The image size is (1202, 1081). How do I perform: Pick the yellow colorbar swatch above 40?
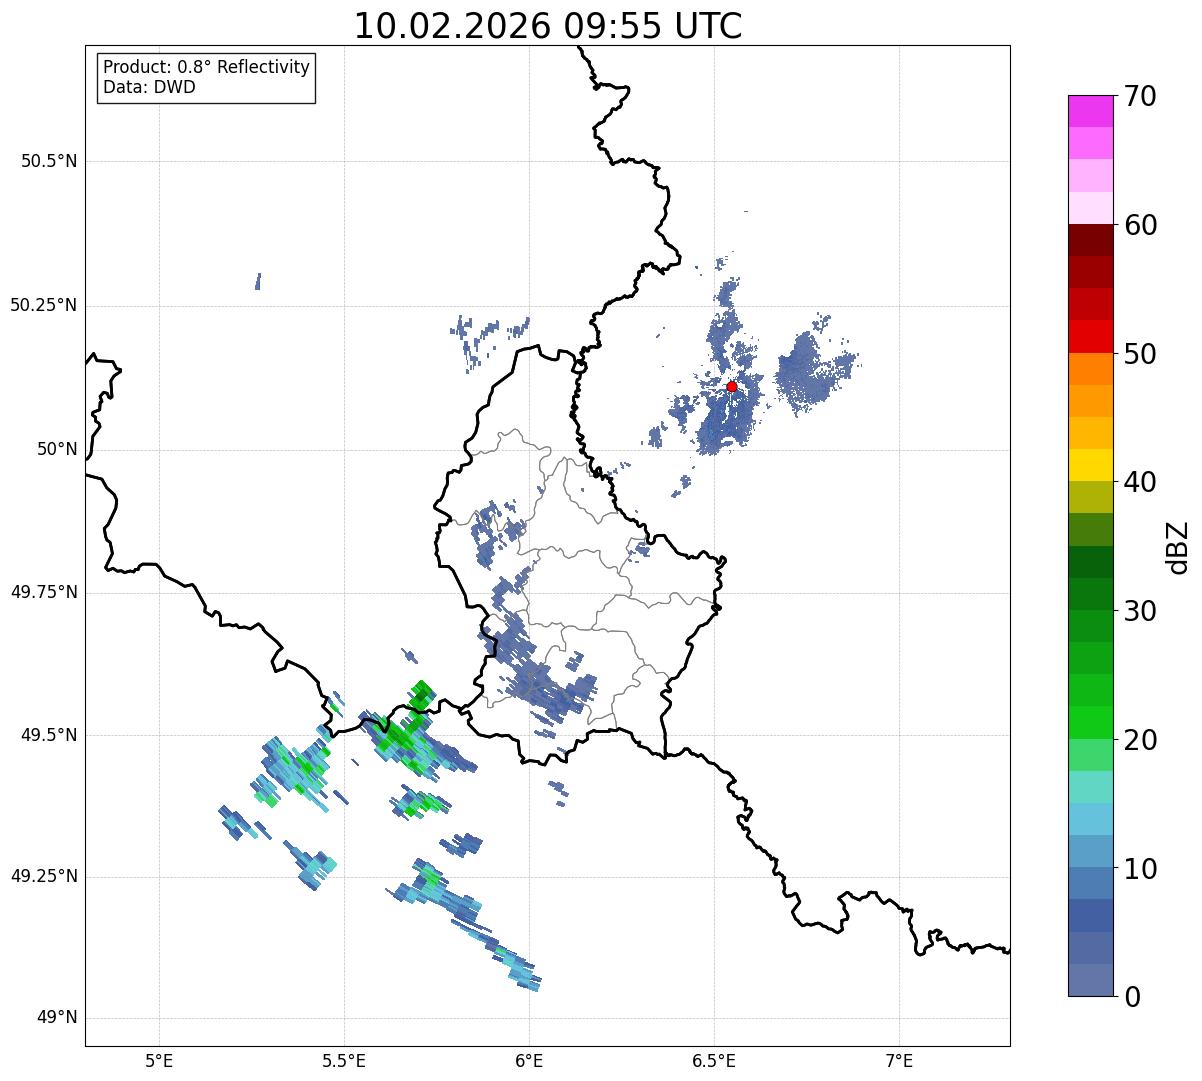[x=1090, y=465]
